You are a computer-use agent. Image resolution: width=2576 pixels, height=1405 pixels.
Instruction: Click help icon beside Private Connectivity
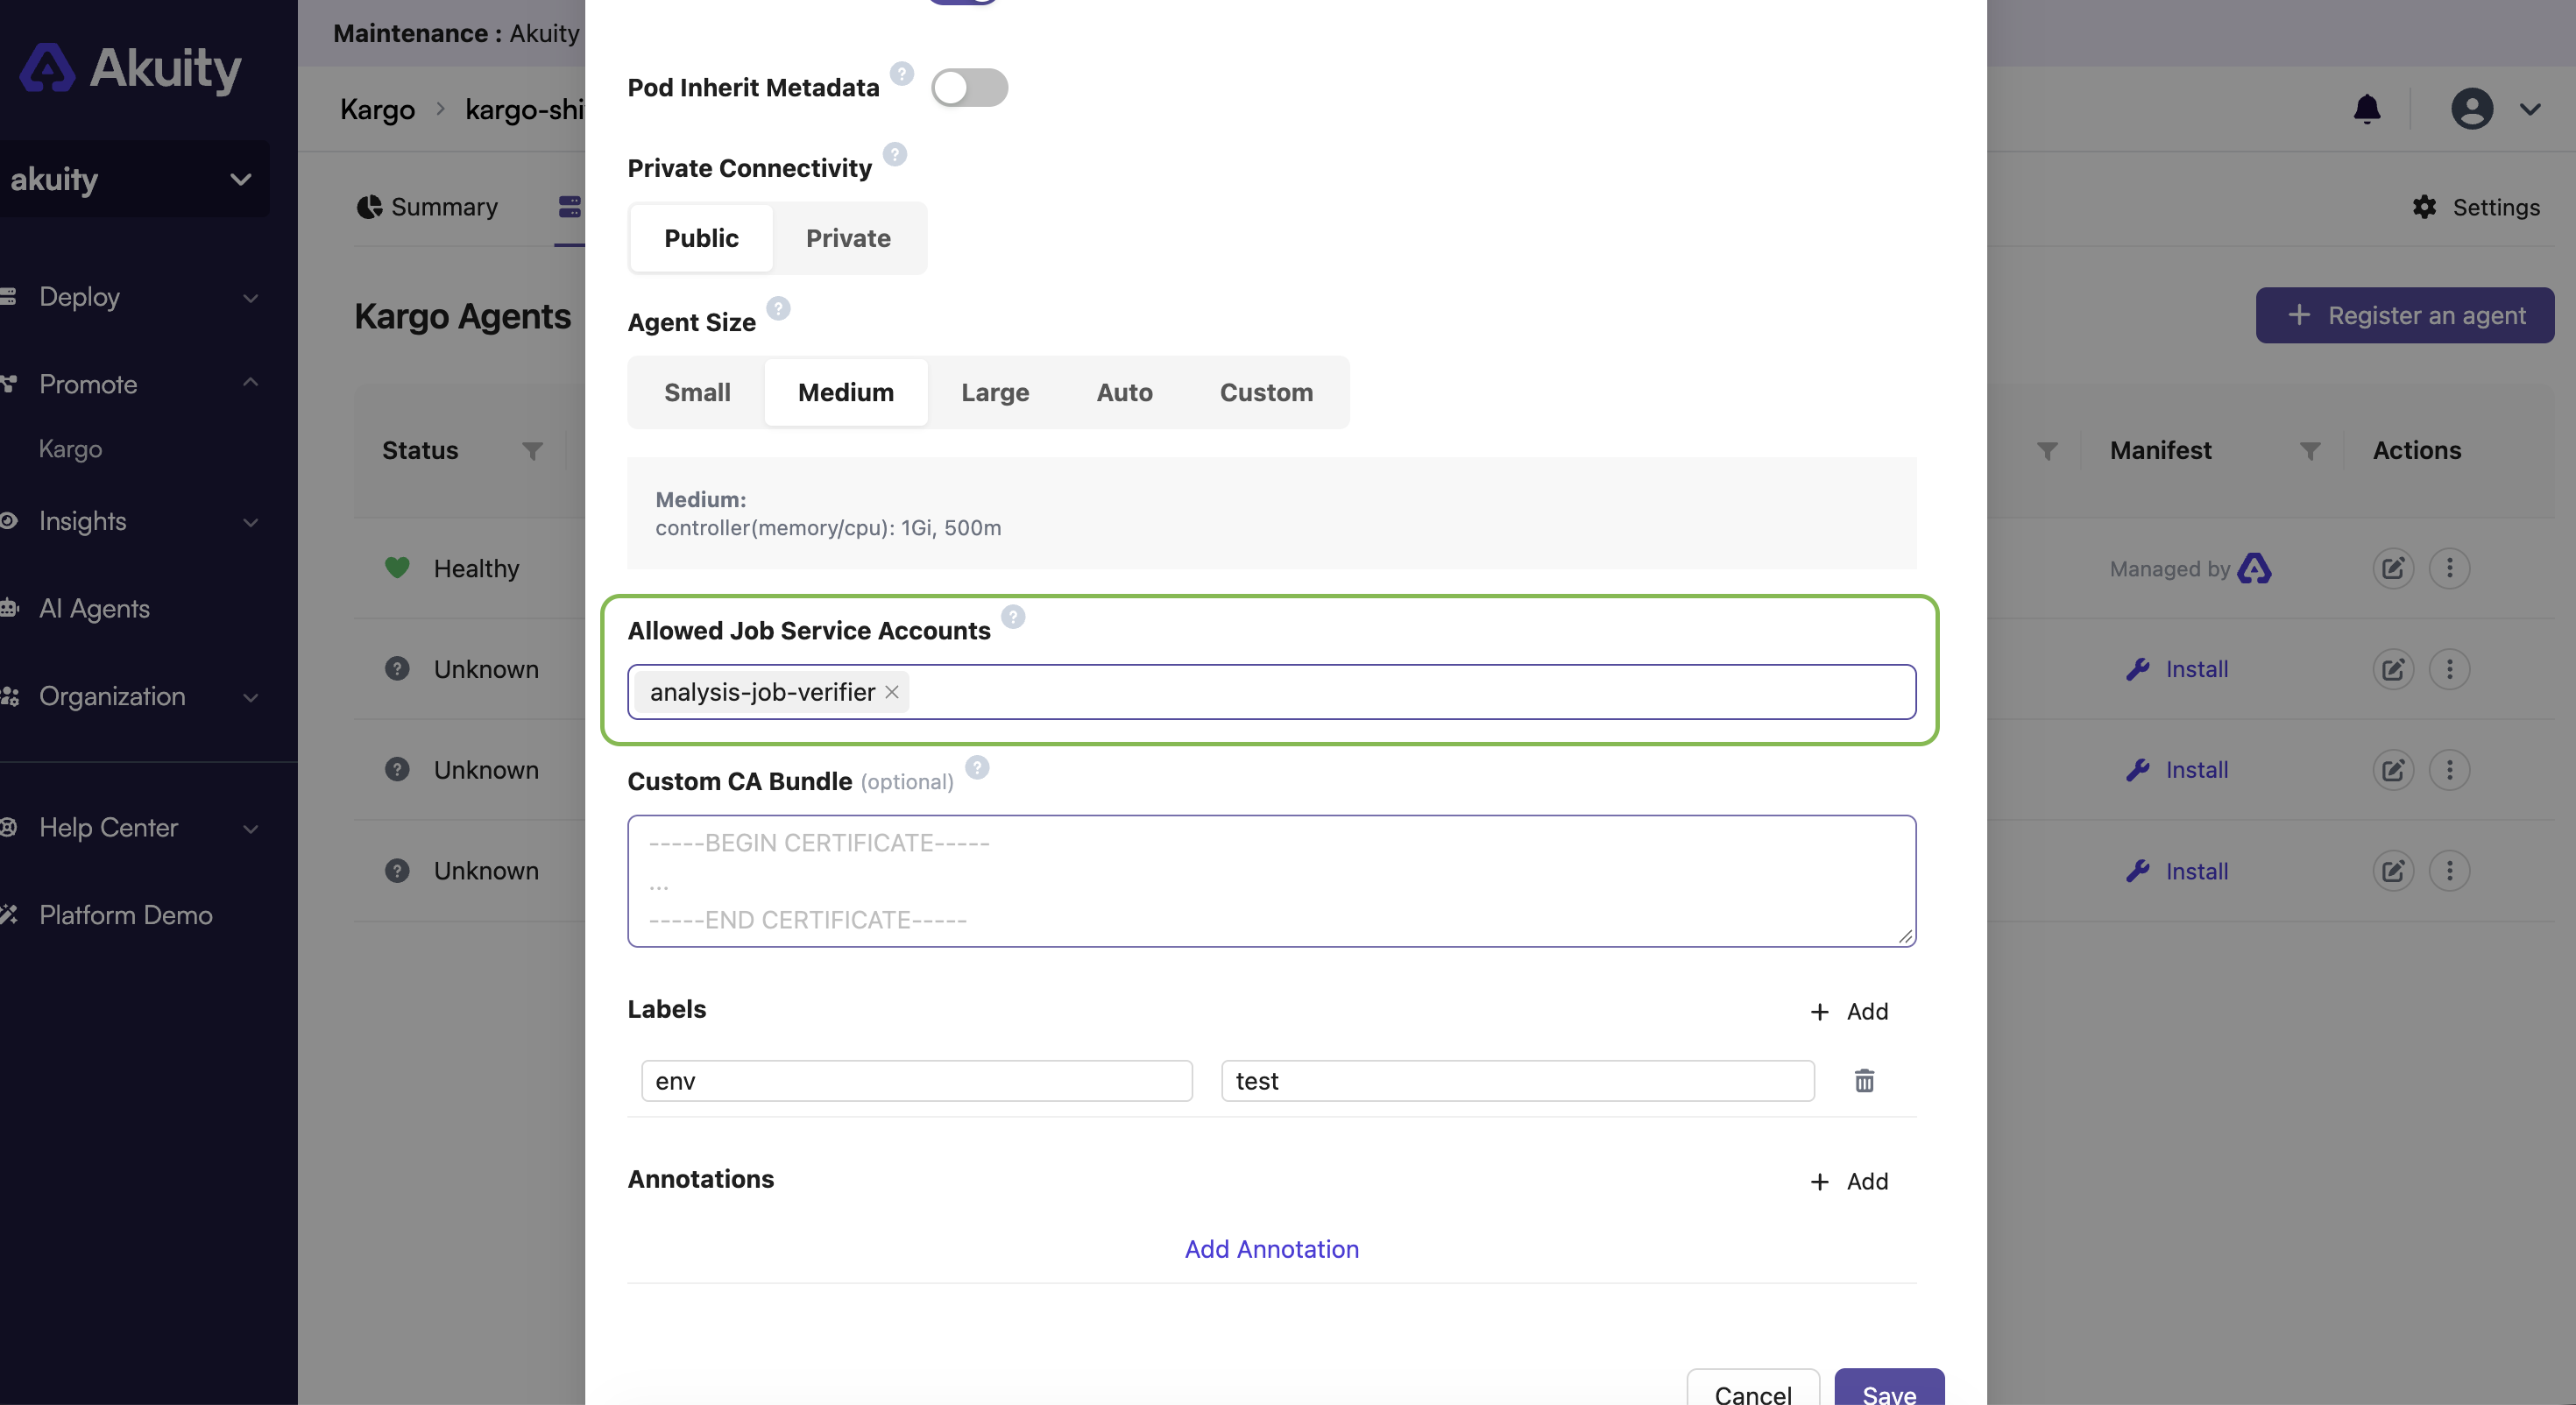click(x=895, y=154)
